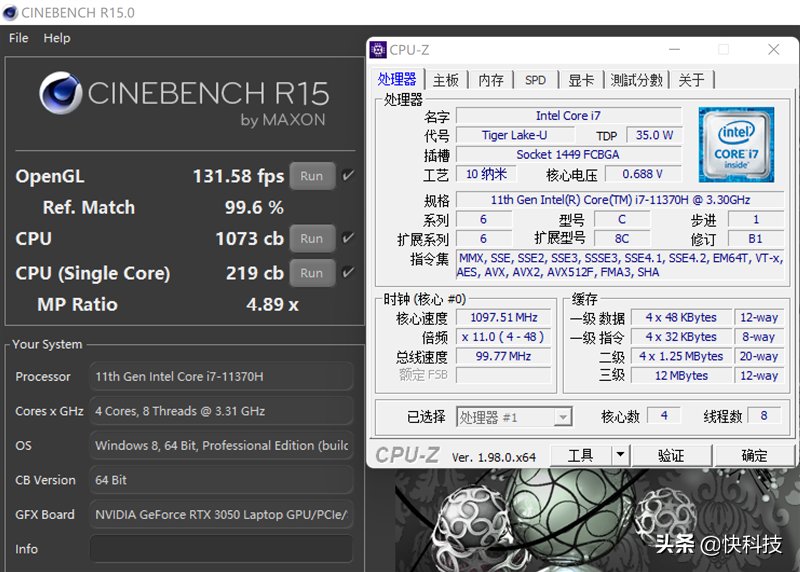
Task: Click the 工艺 value 10 纳米
Action: 486,174
